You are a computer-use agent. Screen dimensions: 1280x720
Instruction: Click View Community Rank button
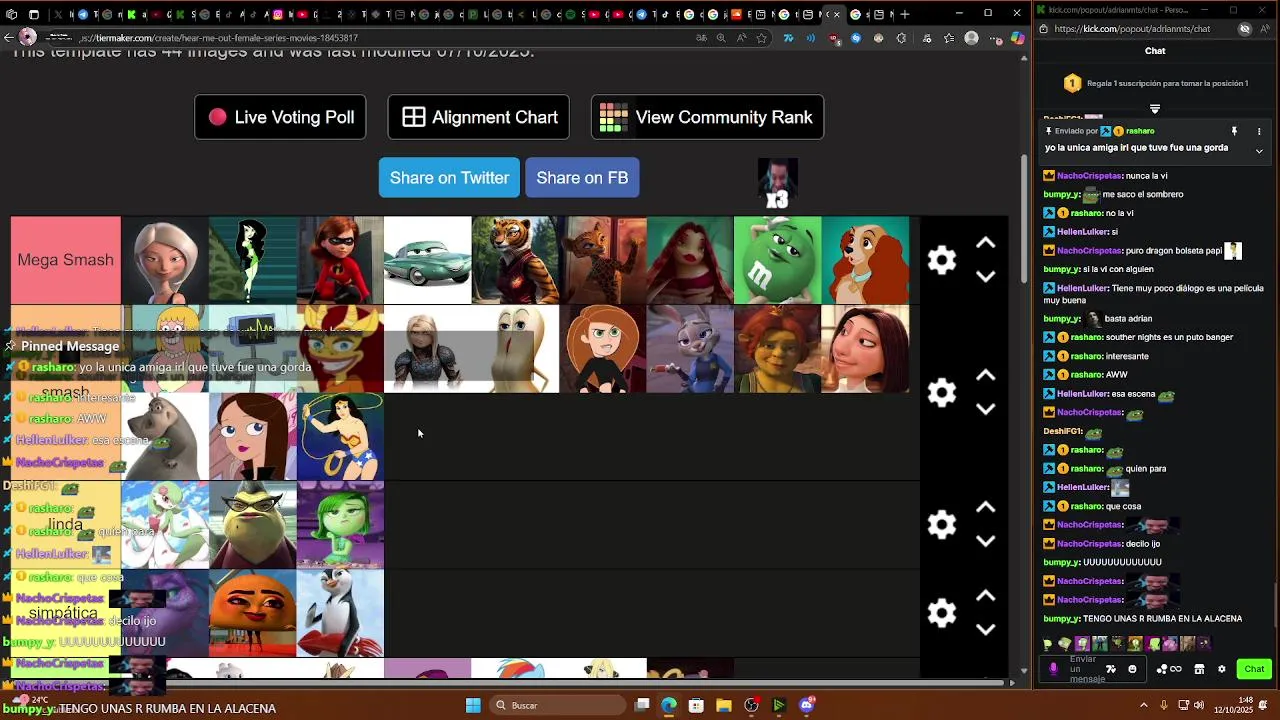click(x=707, y=117)
